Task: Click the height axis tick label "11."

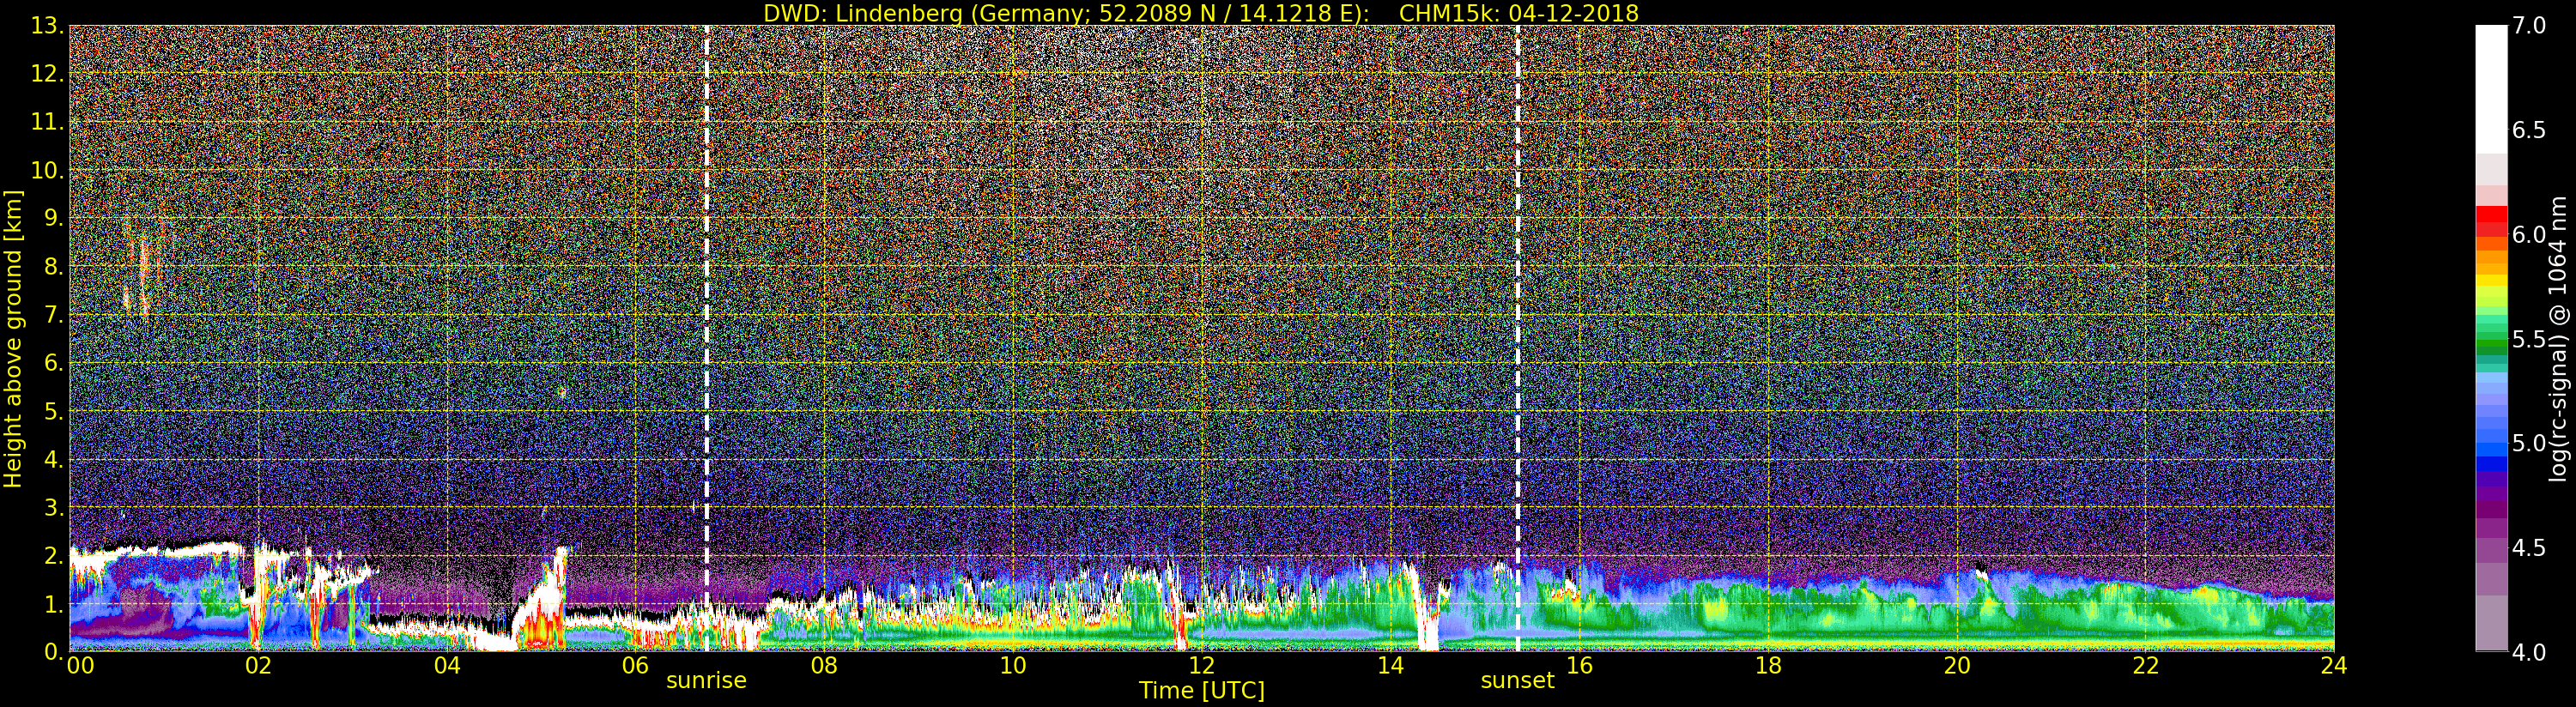Action: [x=47, y=122]
